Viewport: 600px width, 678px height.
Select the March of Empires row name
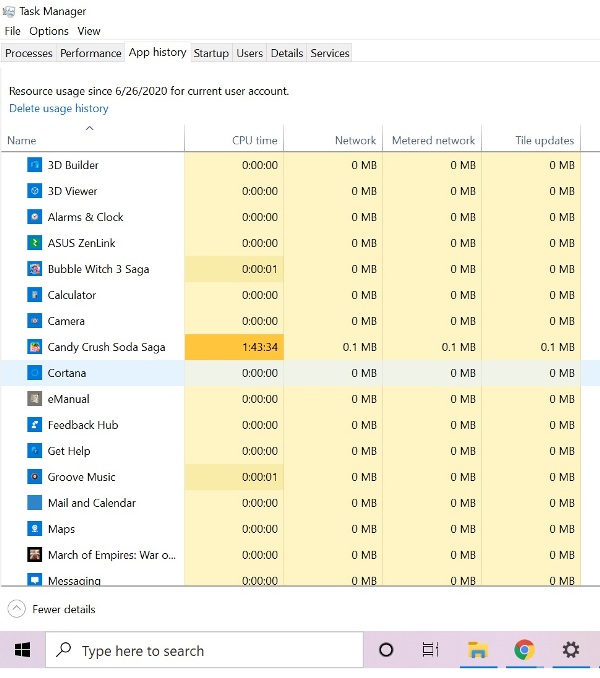tap(112, 555)
